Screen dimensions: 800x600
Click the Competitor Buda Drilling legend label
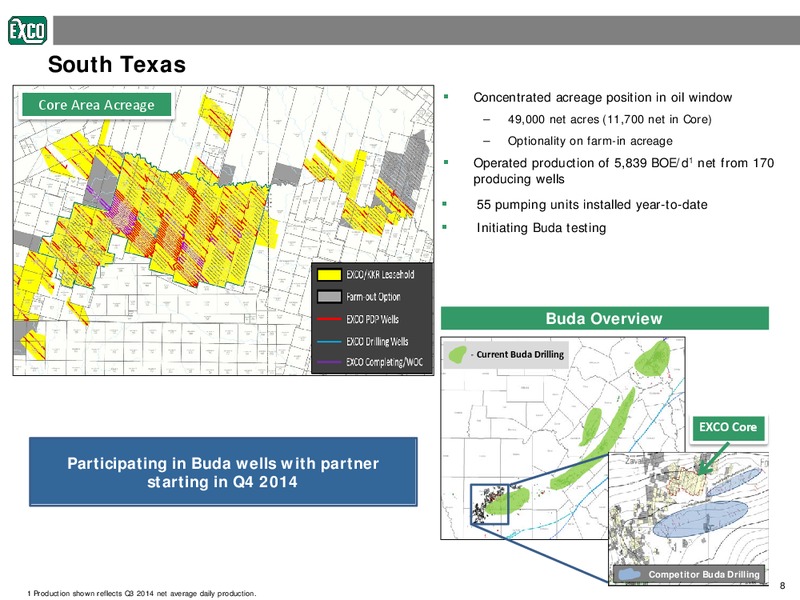[704, 574]
